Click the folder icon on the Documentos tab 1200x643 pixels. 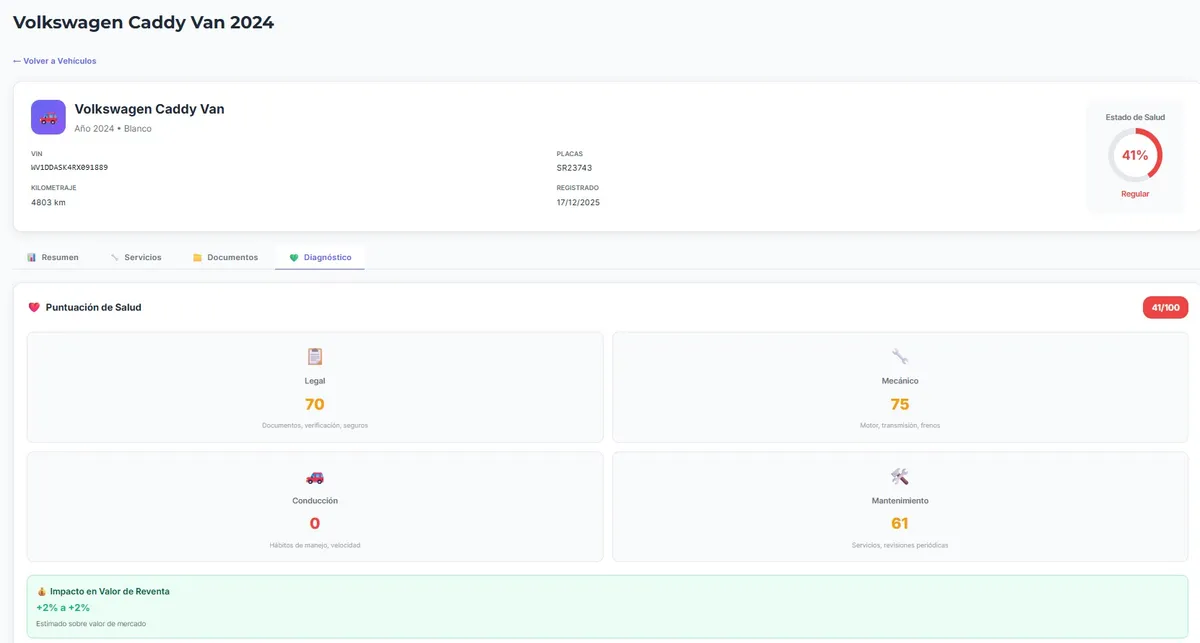[x=196, y=257]
